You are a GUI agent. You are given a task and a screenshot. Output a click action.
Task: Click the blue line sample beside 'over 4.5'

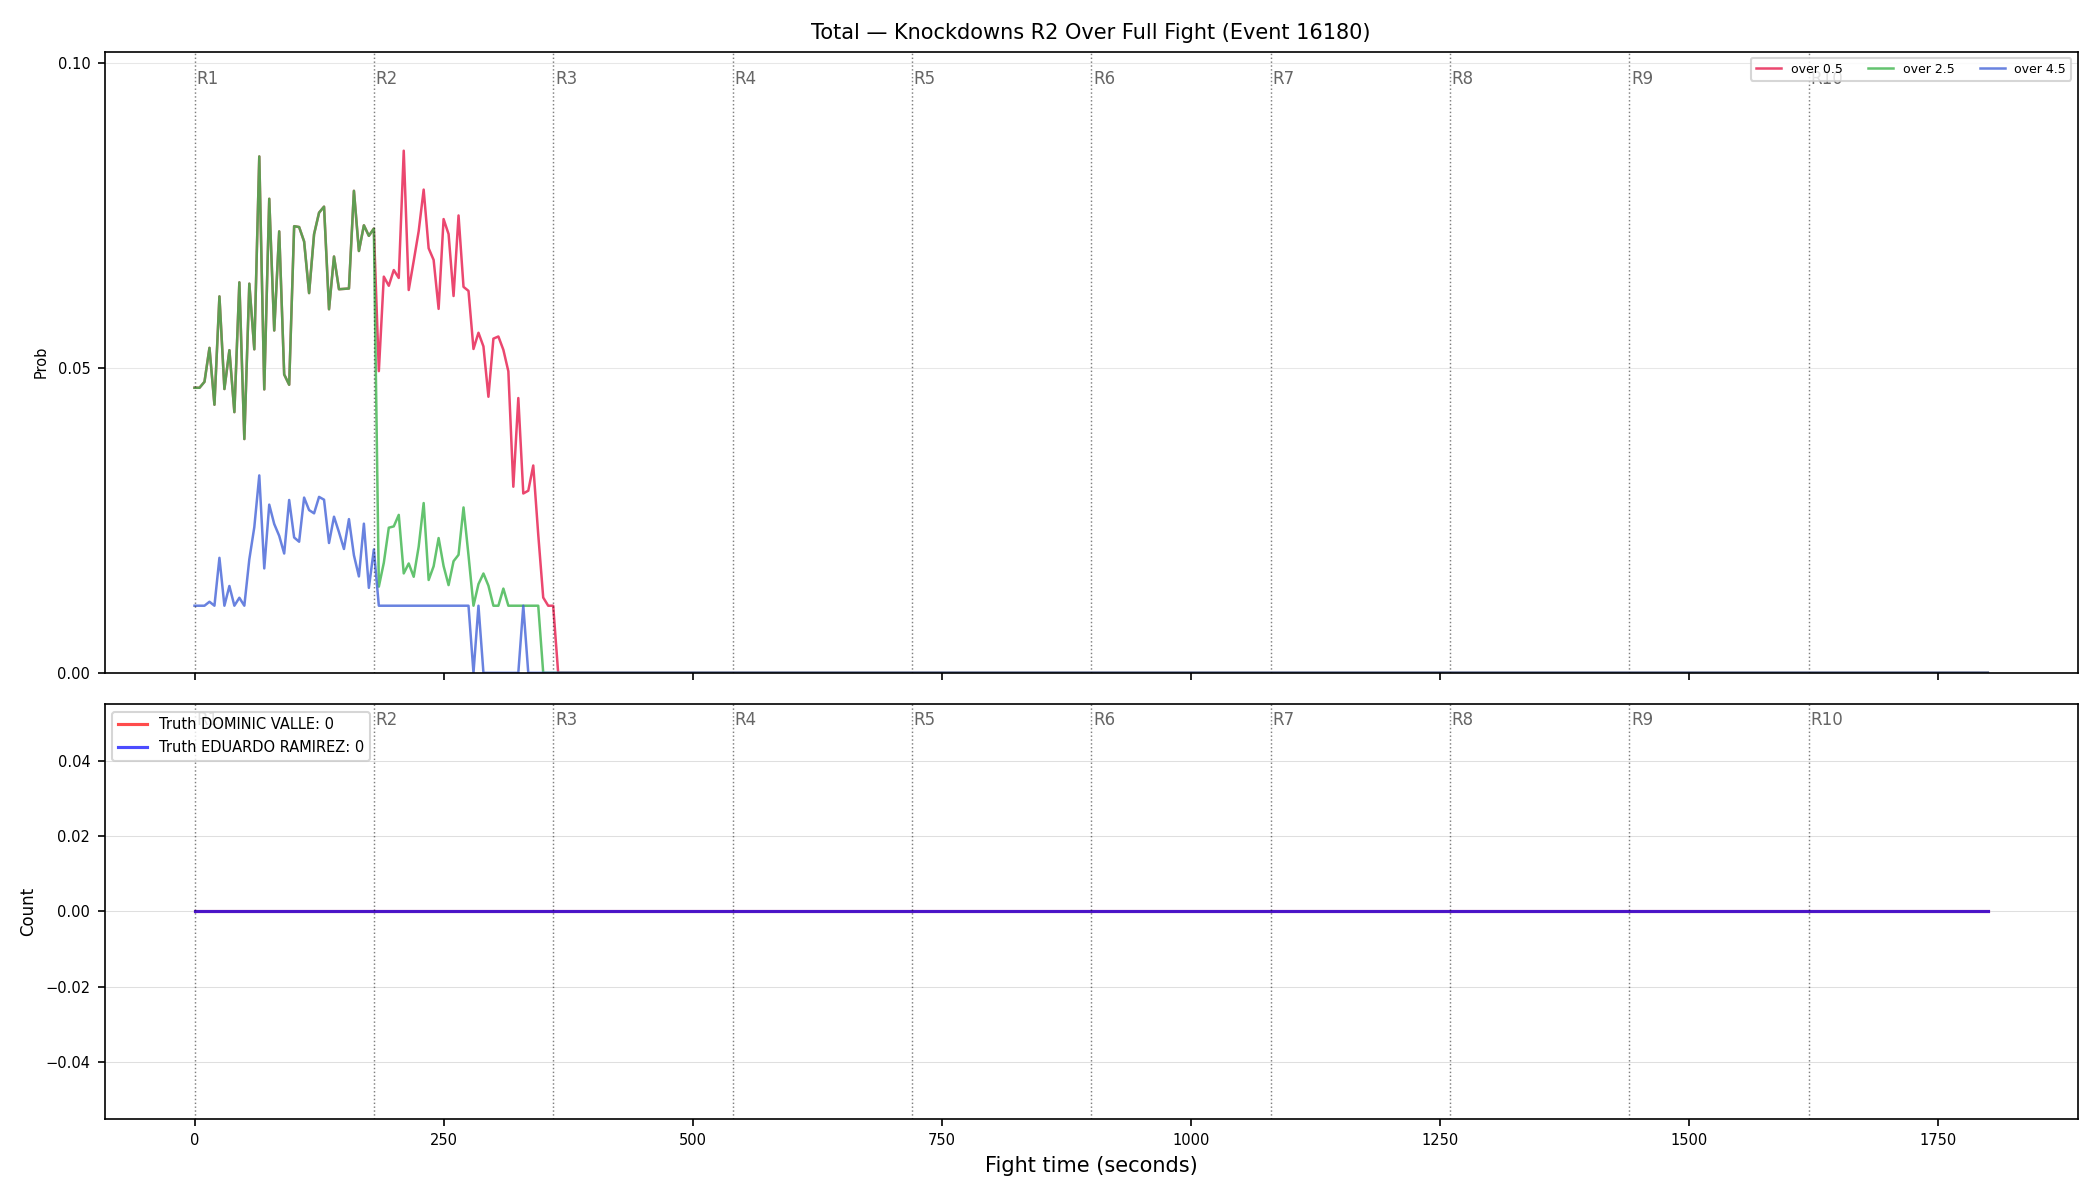(x=1992, y=69)
